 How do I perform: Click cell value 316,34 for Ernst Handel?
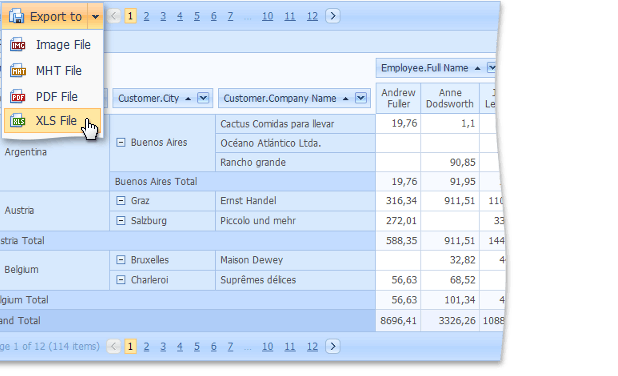click(398, 201)
